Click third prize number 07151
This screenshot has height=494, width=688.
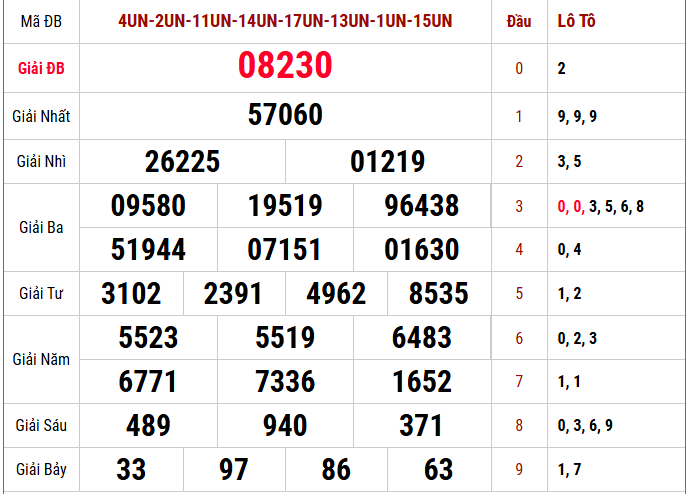point(285,249)
